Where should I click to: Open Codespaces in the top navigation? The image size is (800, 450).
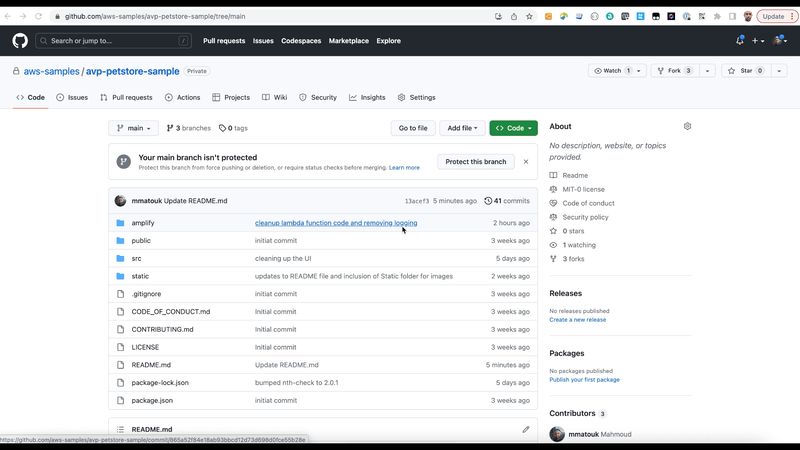[301, 41]
